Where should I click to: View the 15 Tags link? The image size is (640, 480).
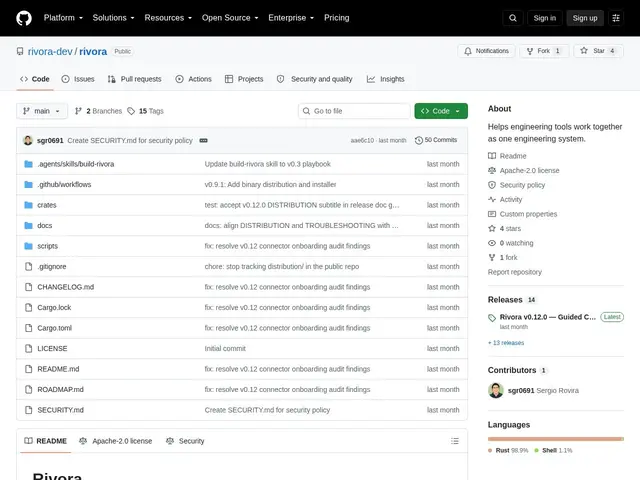point(145,111)
